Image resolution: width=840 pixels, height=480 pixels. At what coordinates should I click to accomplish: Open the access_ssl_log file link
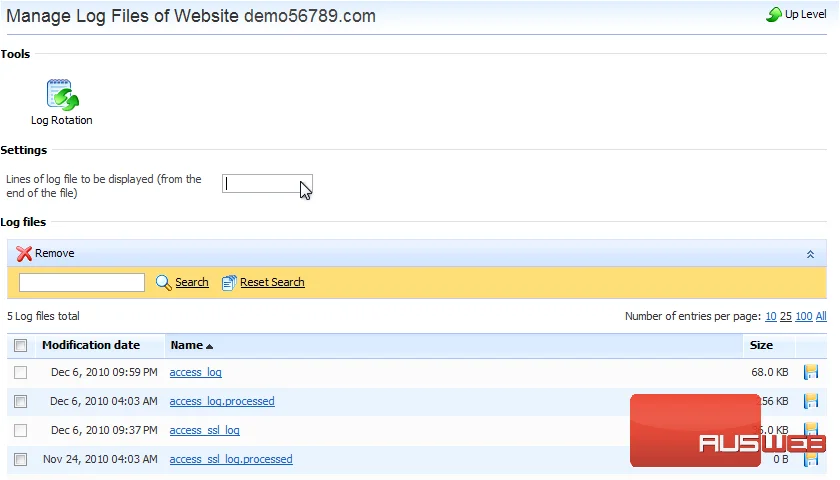click(205, 430)
